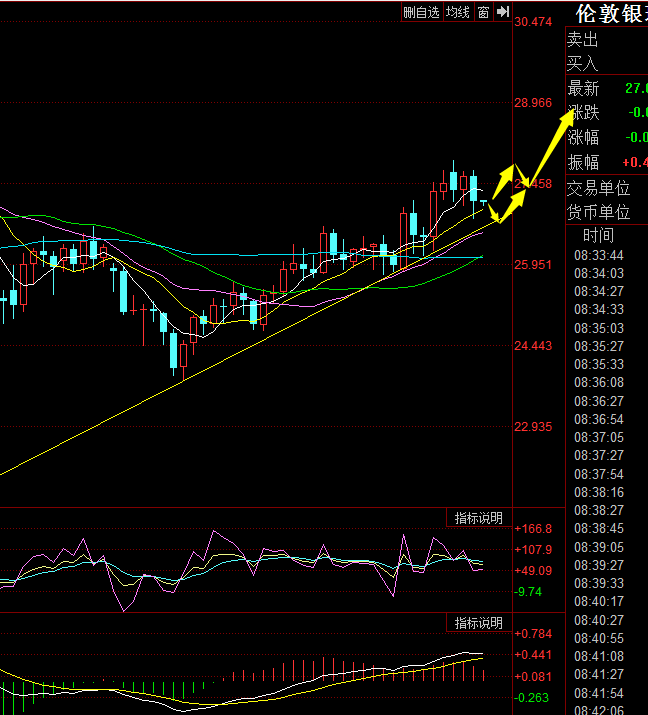Click the +49.09 indicator axis value
This screenshot has width=648, height=715.
(533, 571)
